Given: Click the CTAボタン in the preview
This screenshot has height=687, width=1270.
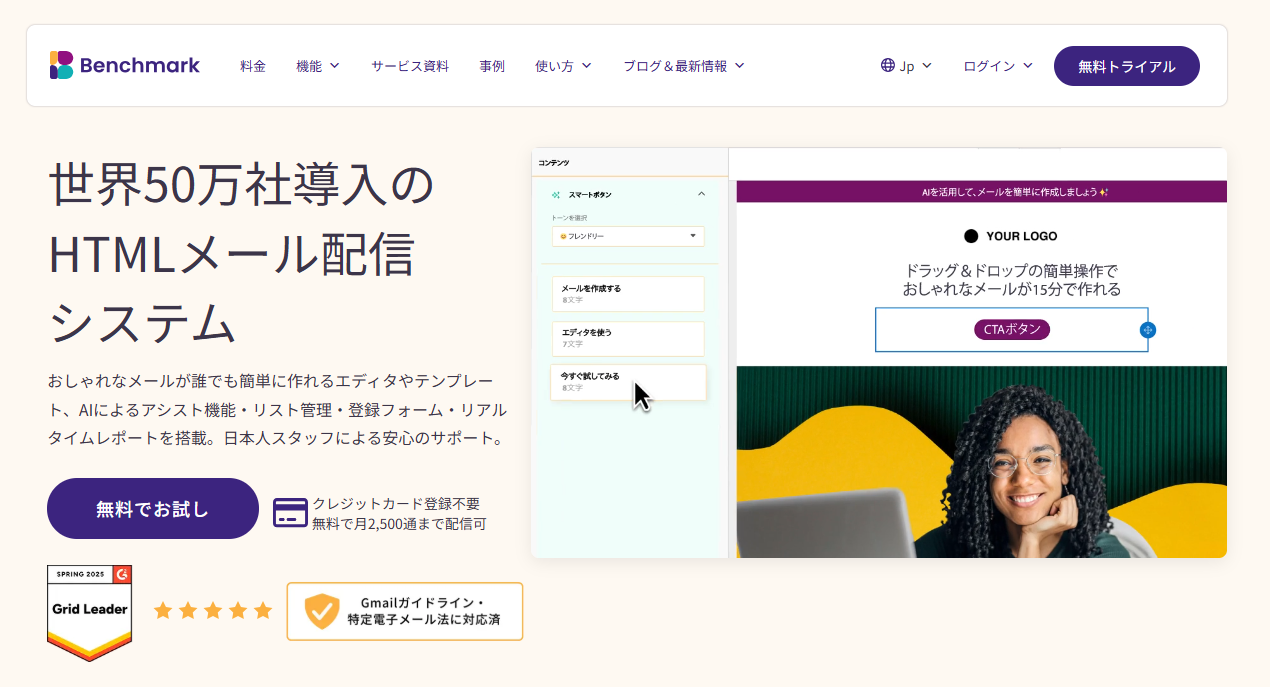Looking at the screenshot, I should [1012, 330].
